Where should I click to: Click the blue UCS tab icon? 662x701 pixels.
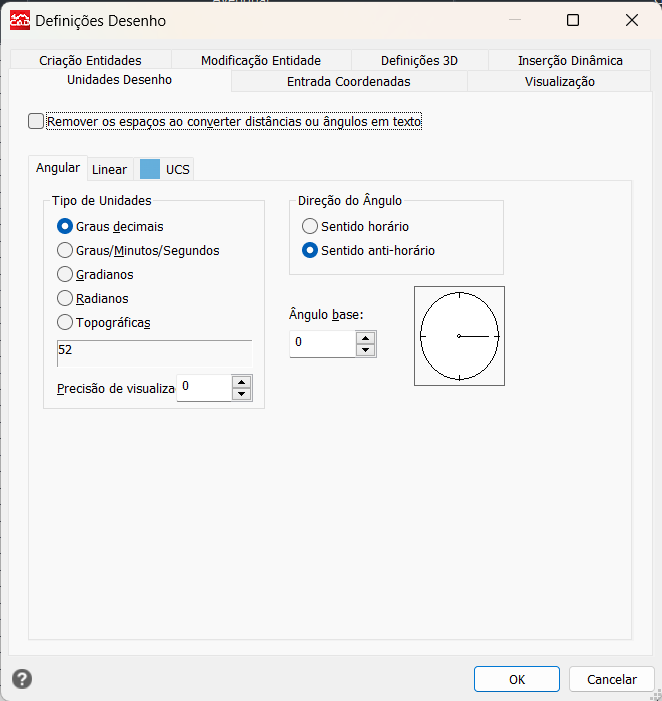pos(150,169)
